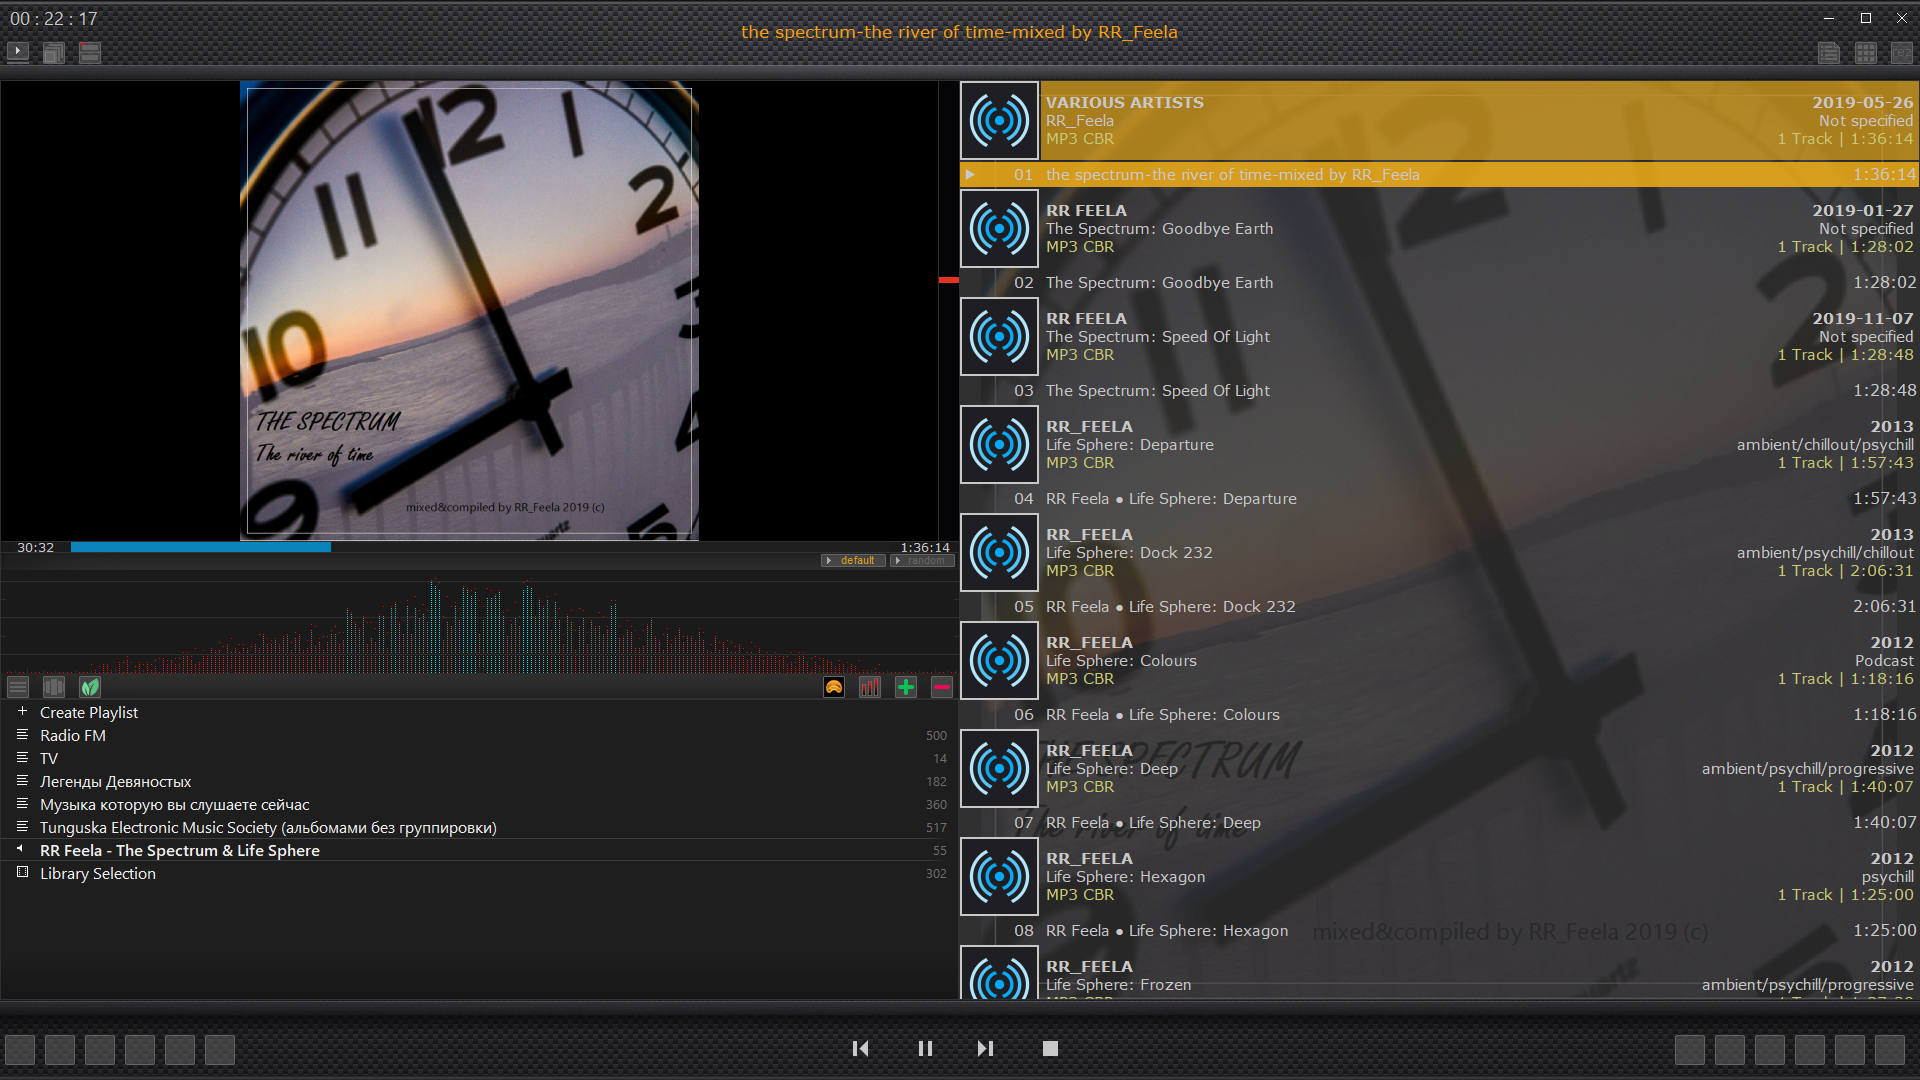Expand Create Playlist with the plus sign
Image resolution: width=1920 pixels, height=1080 pixels.
tap(22, 712)
